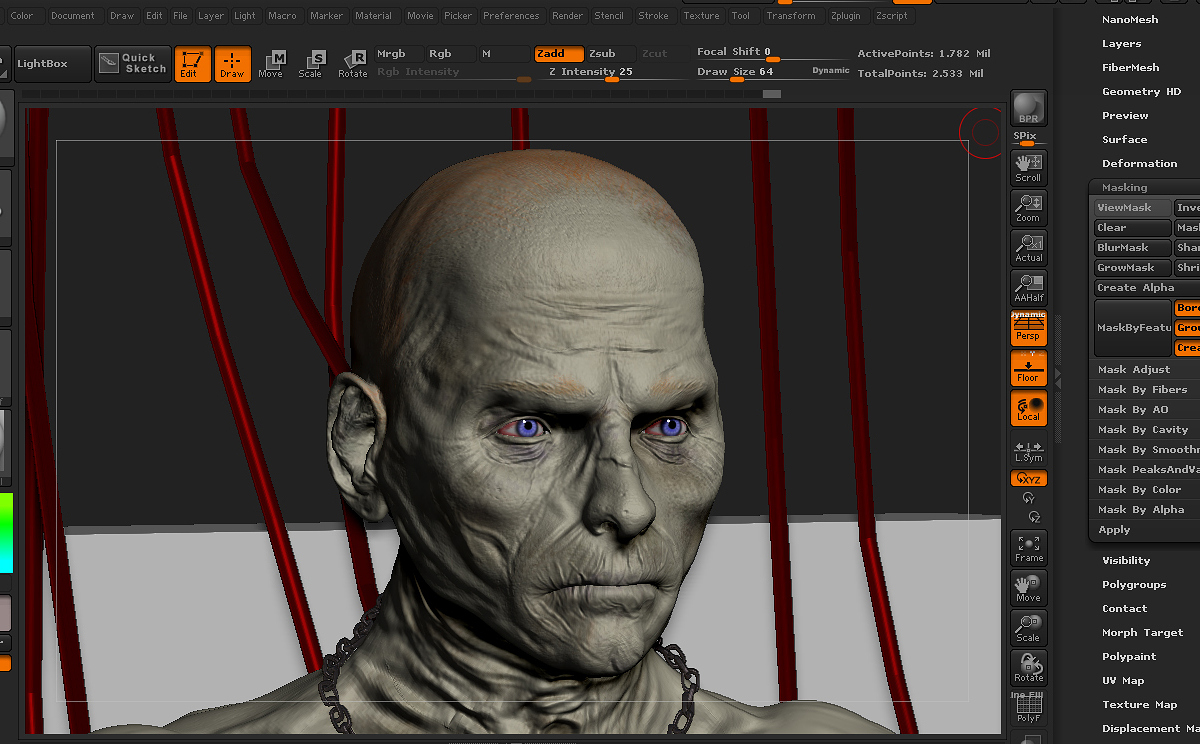Enable M material mode
Screen dimensions: 1200x744
point(503,54)
